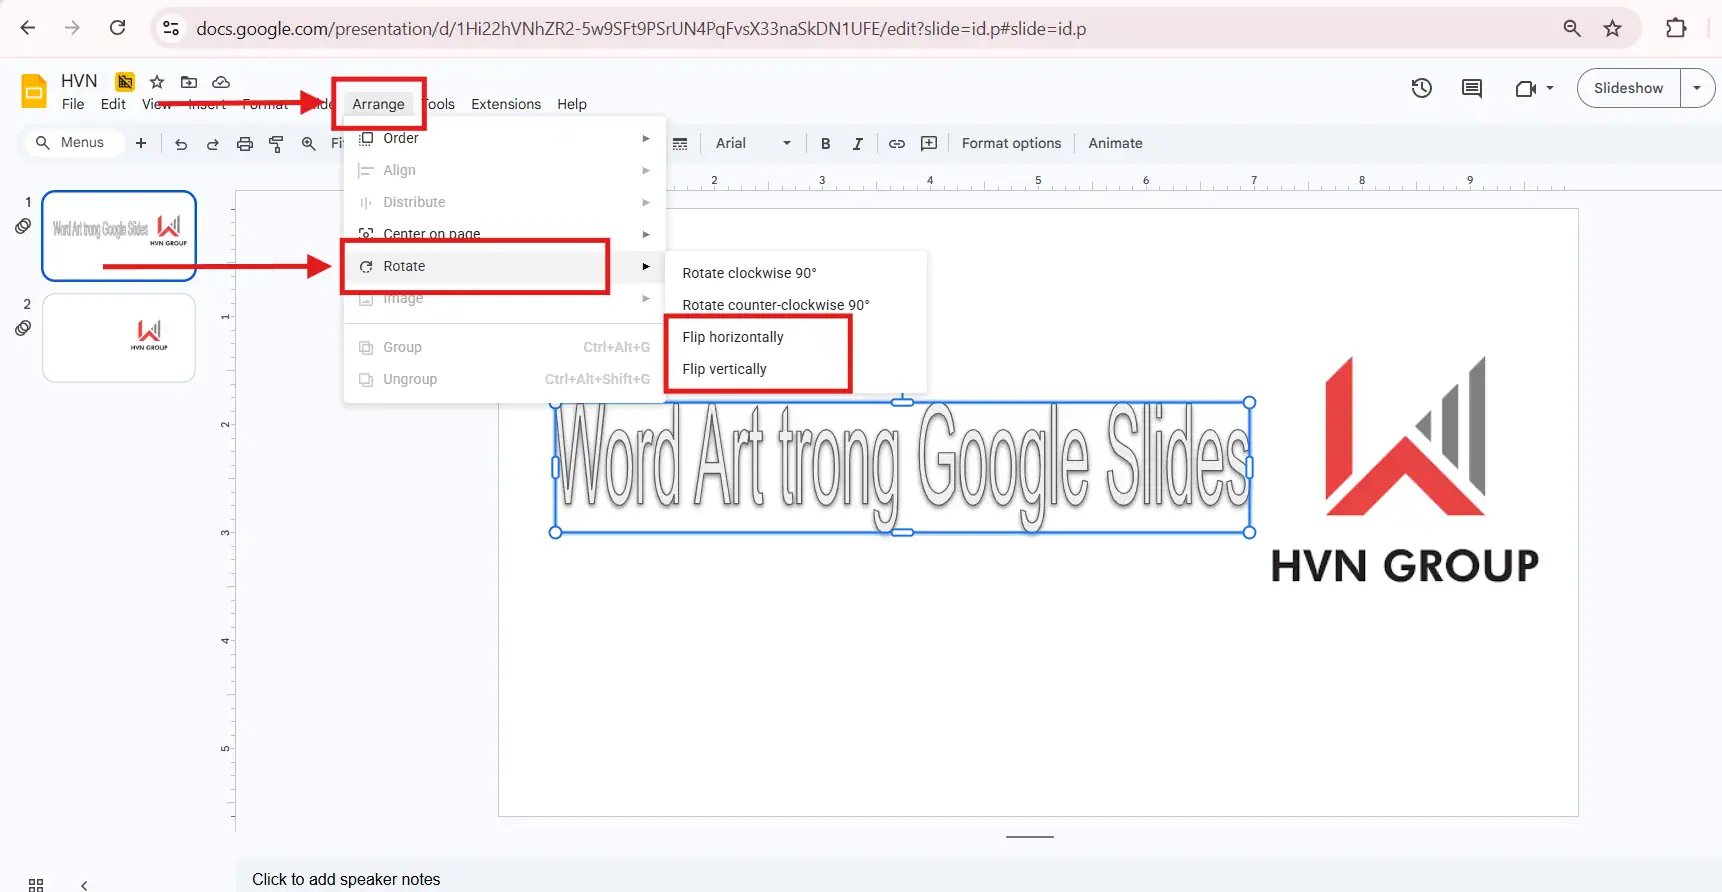Undo the last action
Screen dimensions: 1722x892
181,144
